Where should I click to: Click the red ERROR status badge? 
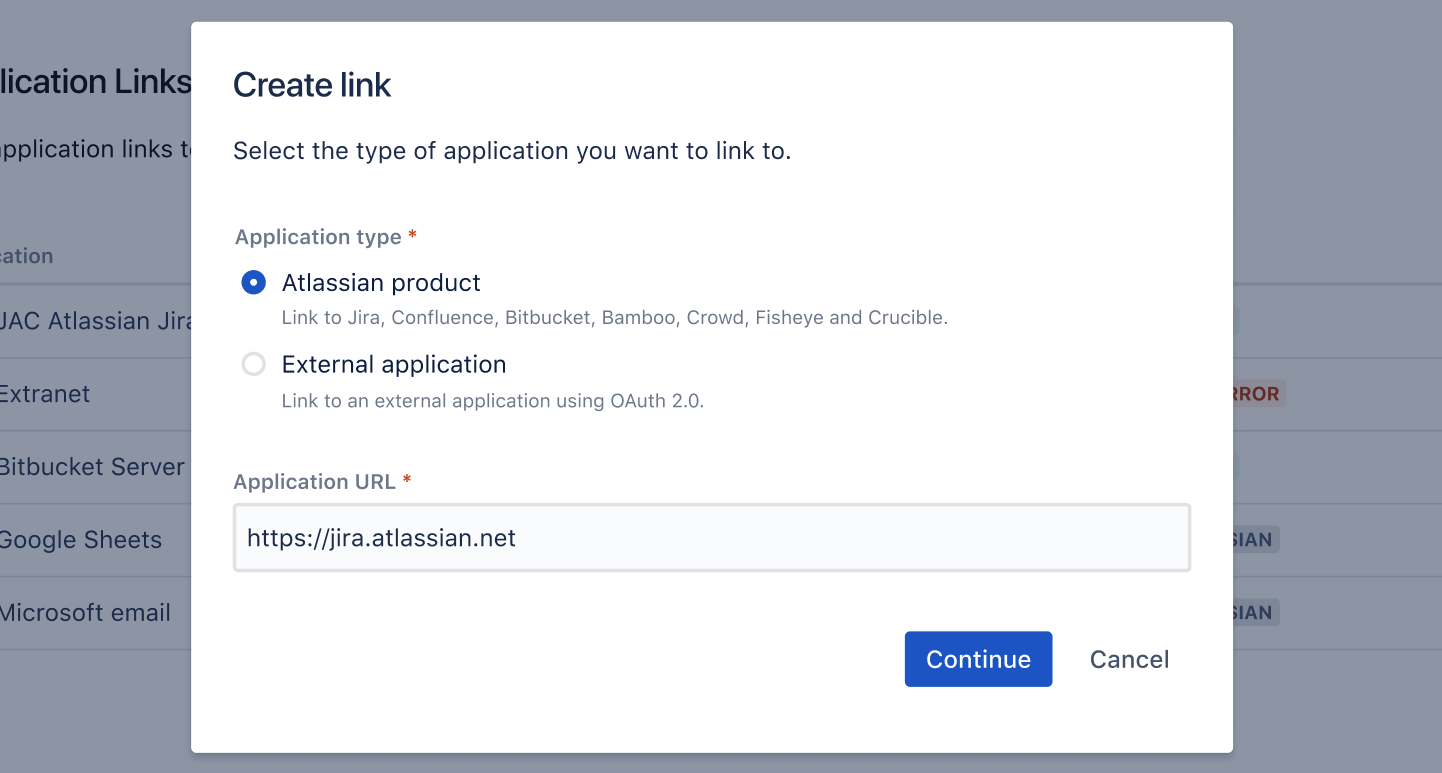[x=1258, y=394]
